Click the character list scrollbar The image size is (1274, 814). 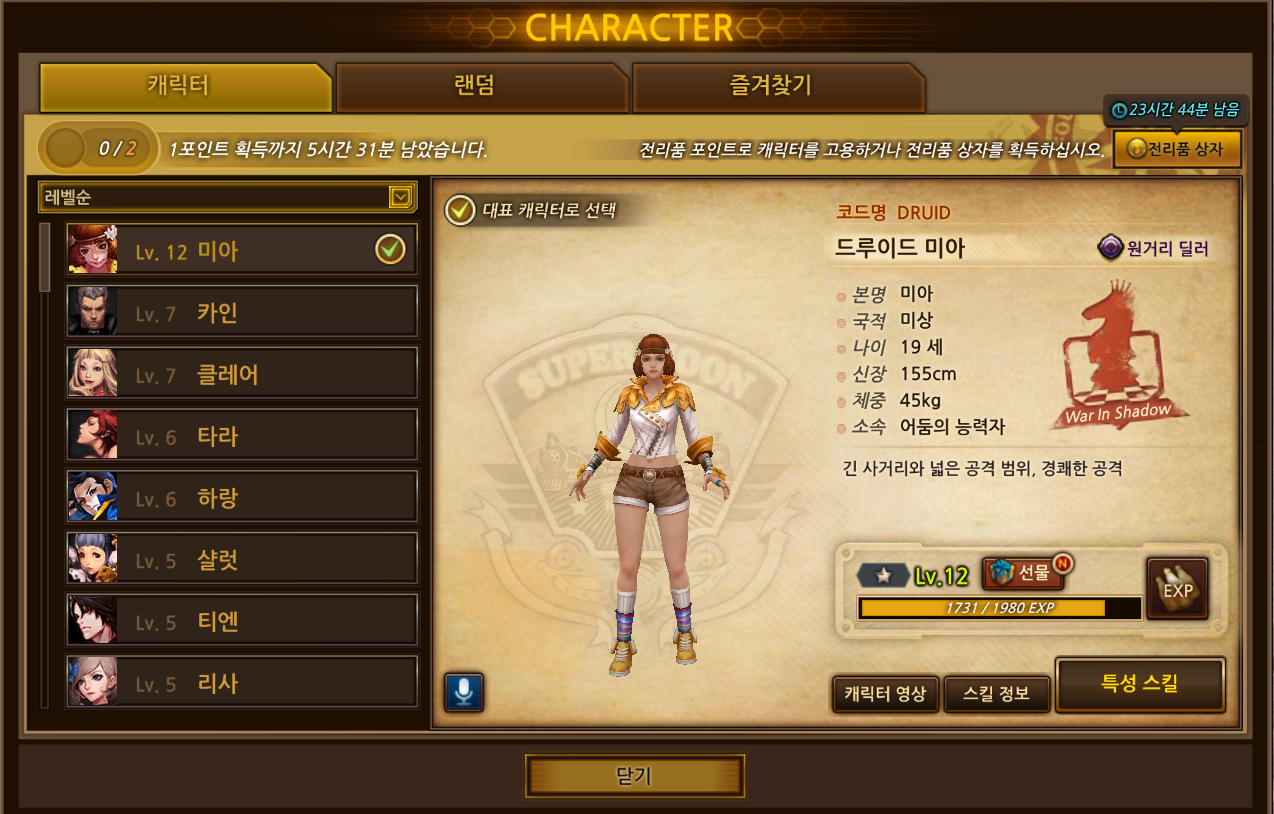(x=45, y=257)
